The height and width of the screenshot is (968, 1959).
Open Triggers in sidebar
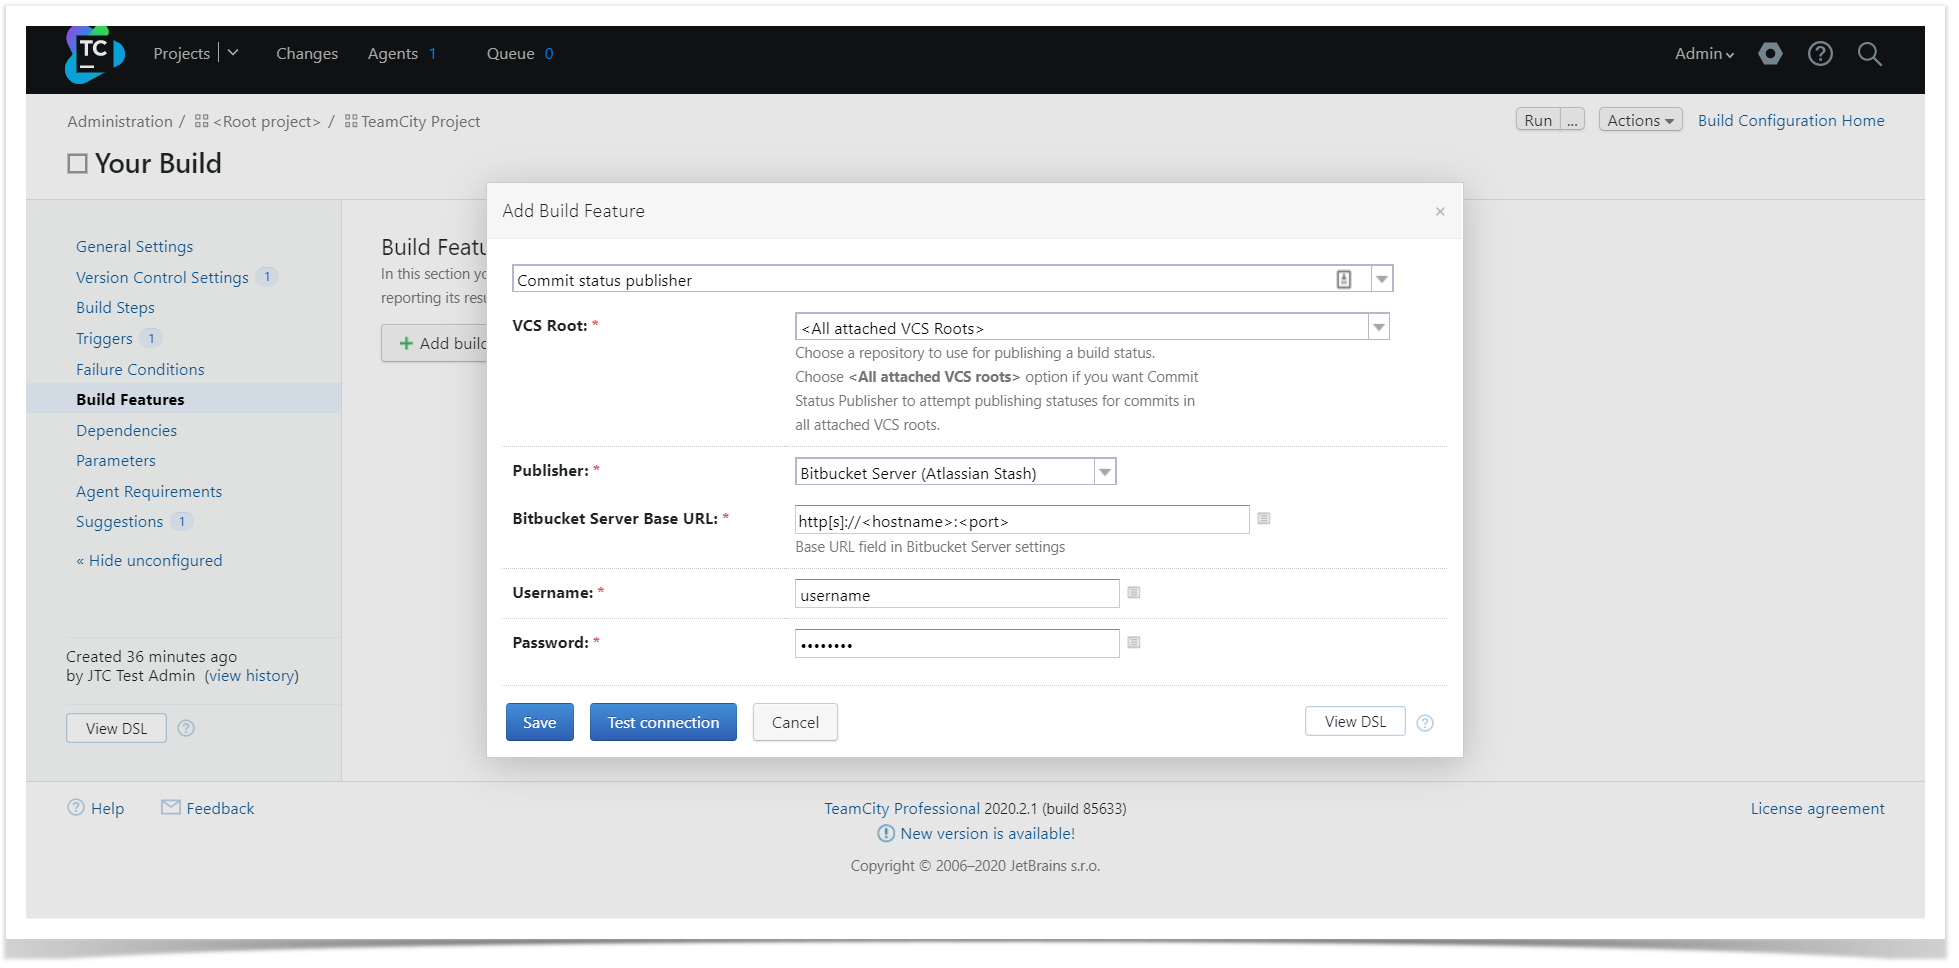[x=104, y=338]
